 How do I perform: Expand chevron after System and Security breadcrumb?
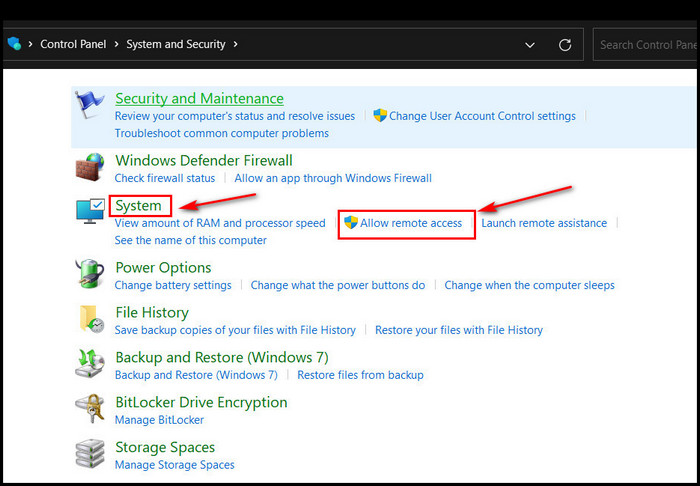(235, 44)
